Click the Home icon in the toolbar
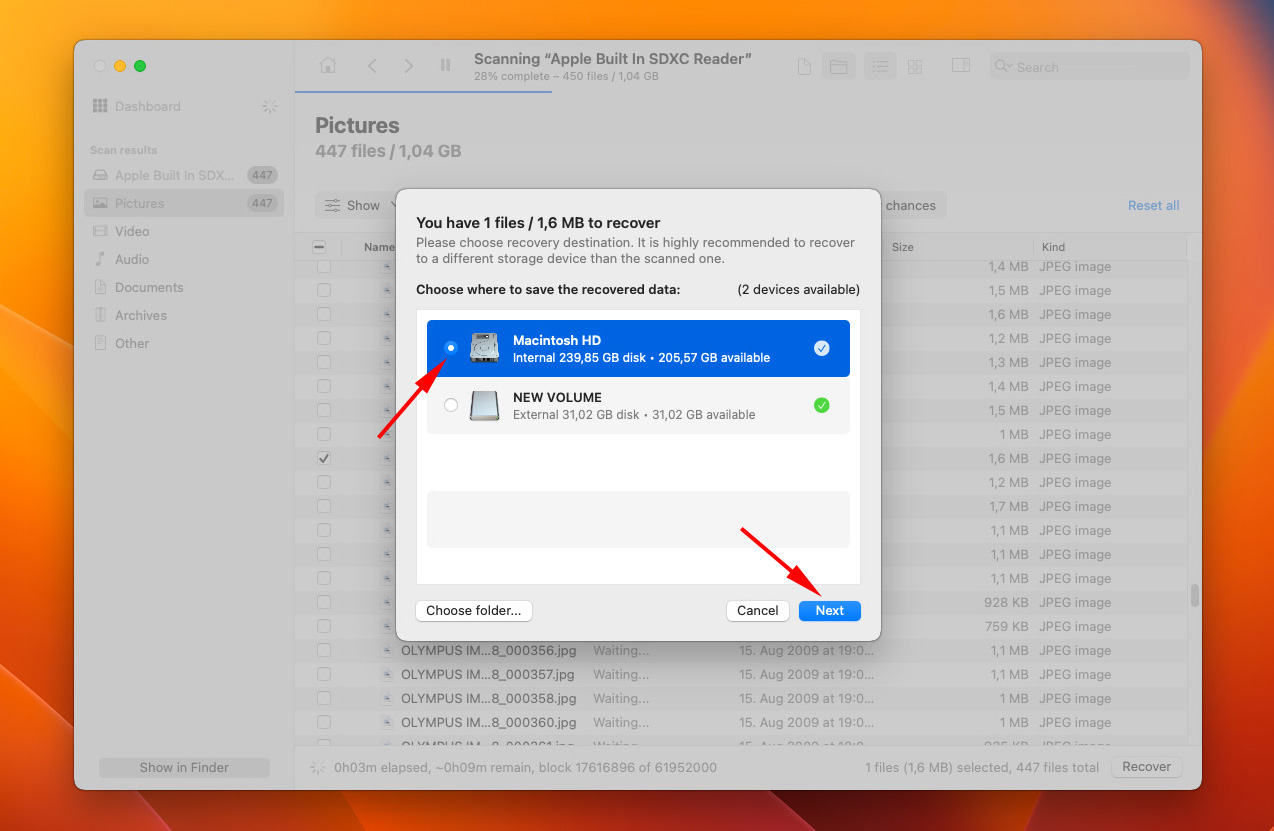 (327, 66)
